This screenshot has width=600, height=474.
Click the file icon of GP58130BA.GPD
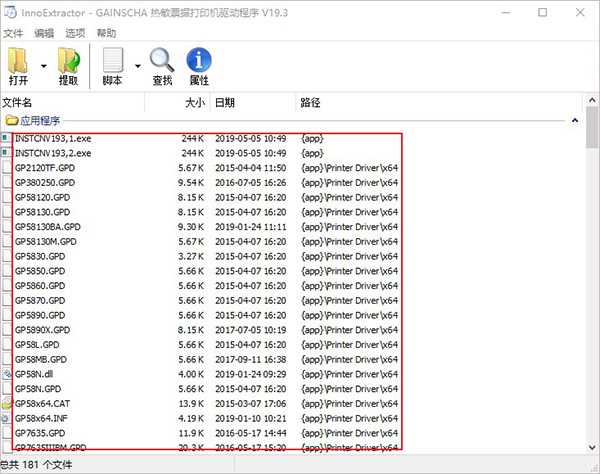pos(7,226)
